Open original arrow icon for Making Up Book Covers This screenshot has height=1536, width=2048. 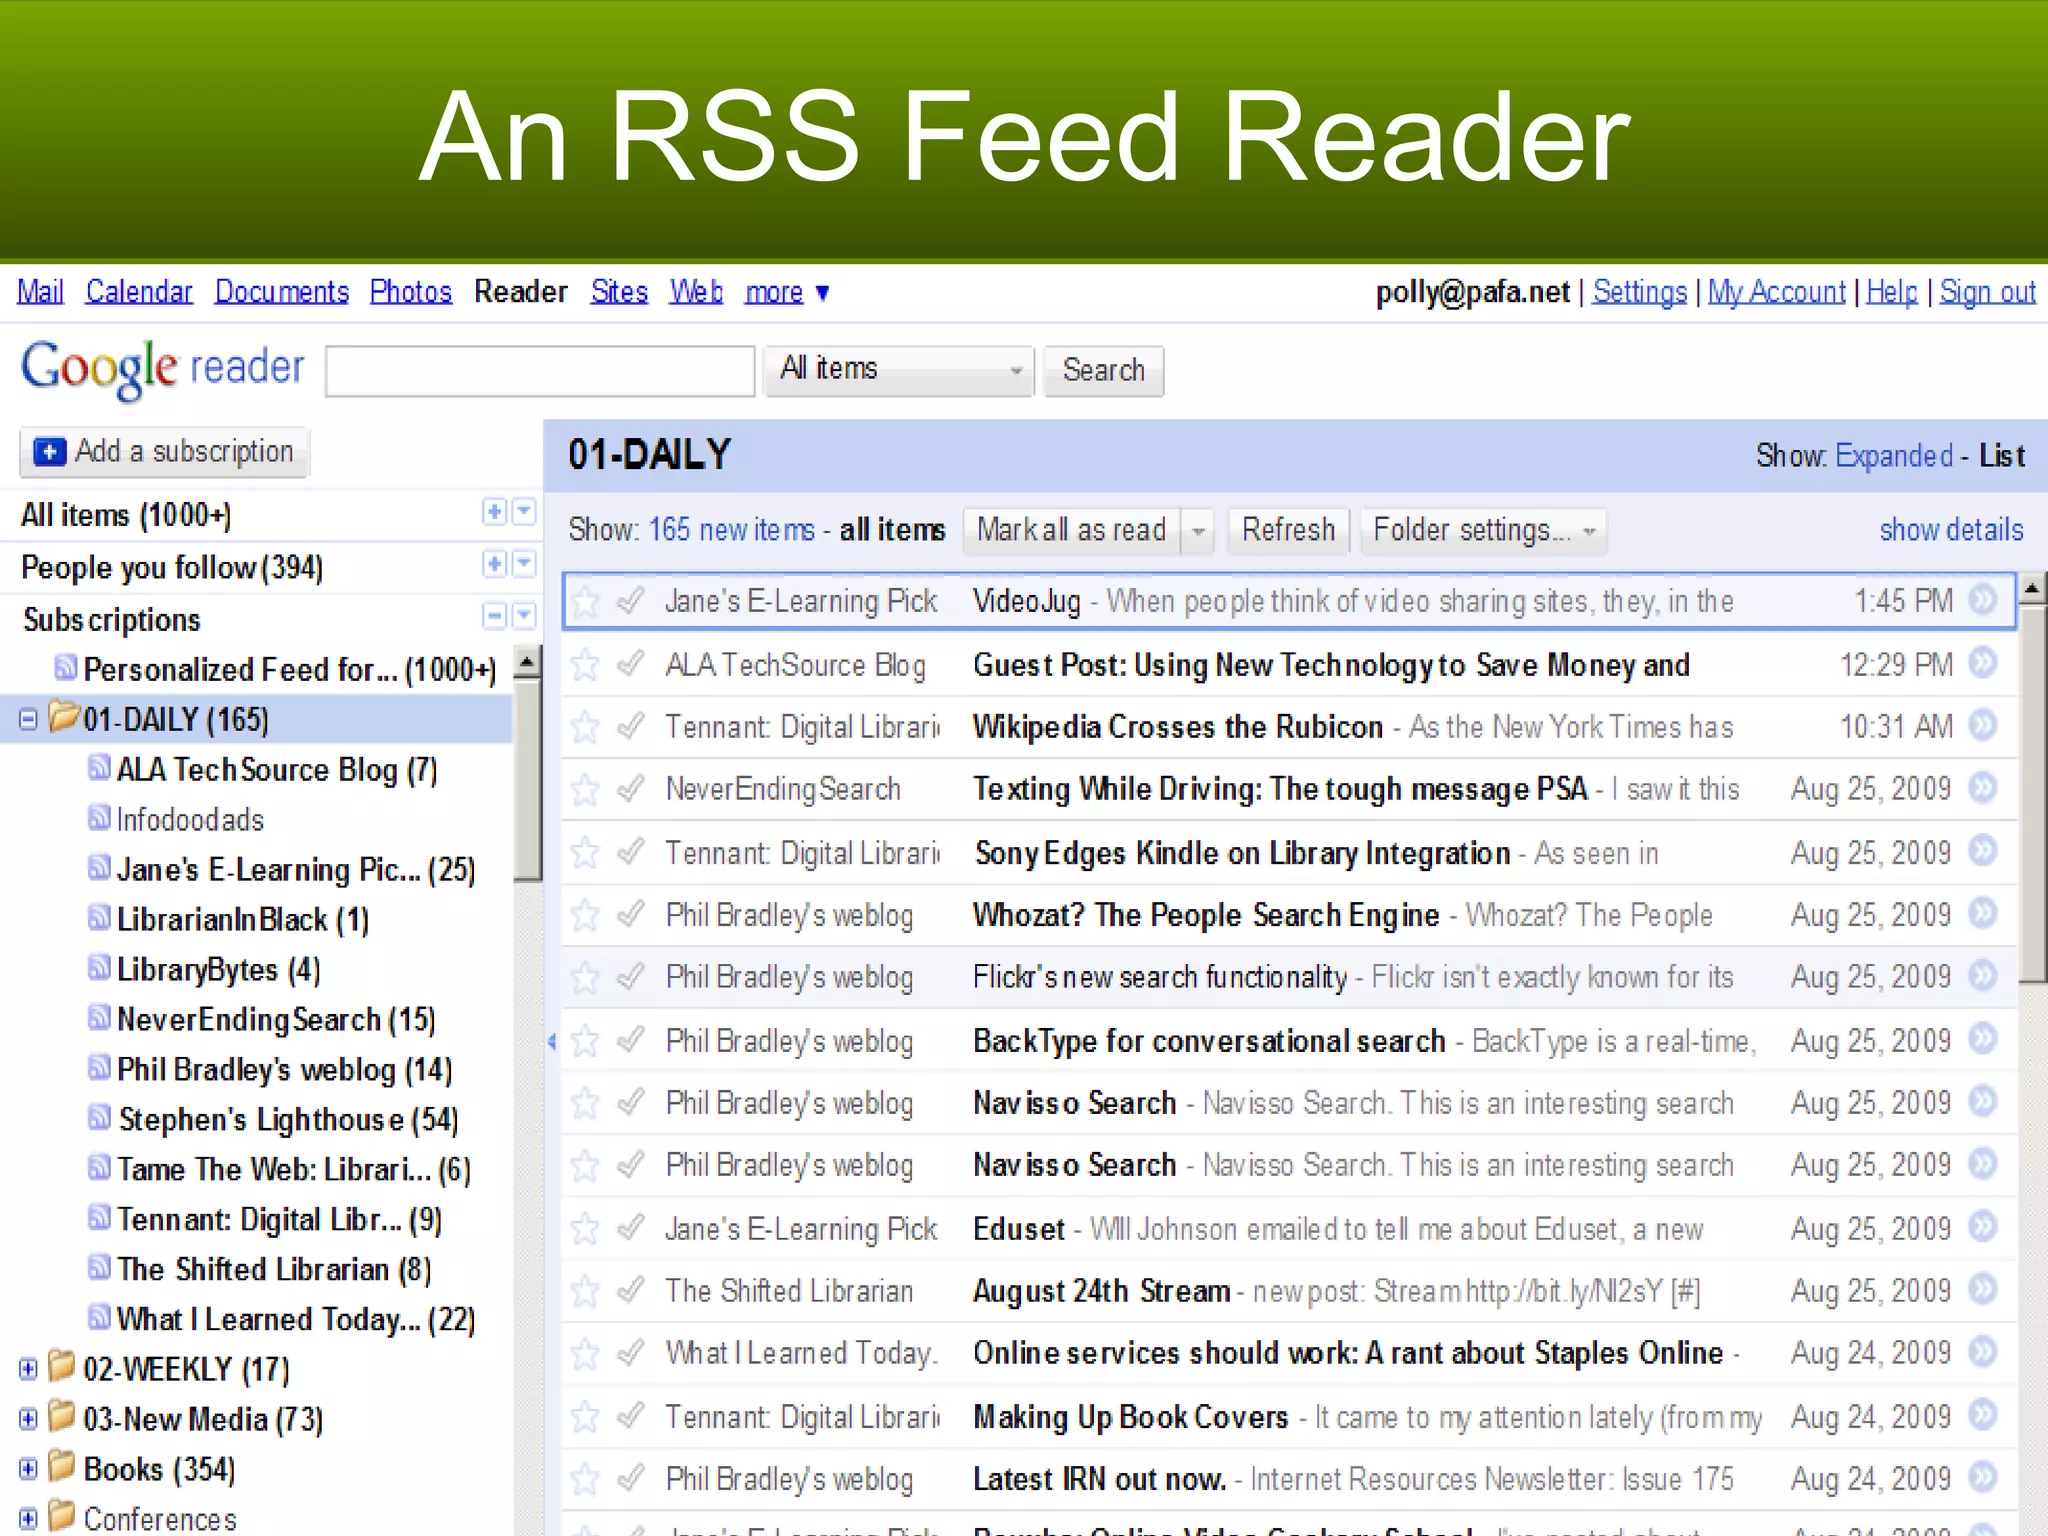(x=1983, y=1415)
